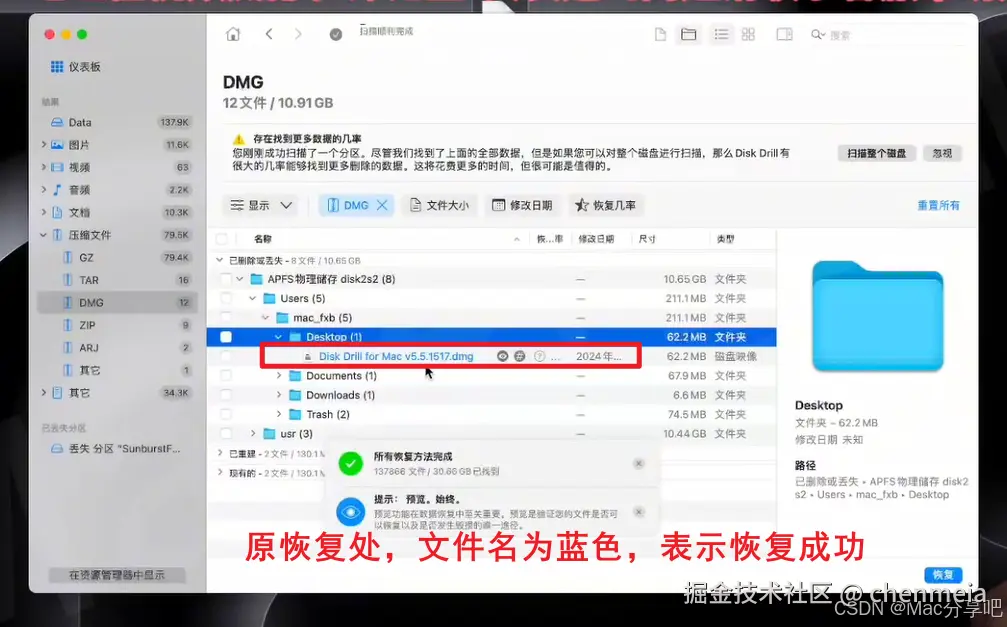The width and height of the screenshot is (1007, 627).
Task: Switch to grid view in the toolbar
Action: 748,33
